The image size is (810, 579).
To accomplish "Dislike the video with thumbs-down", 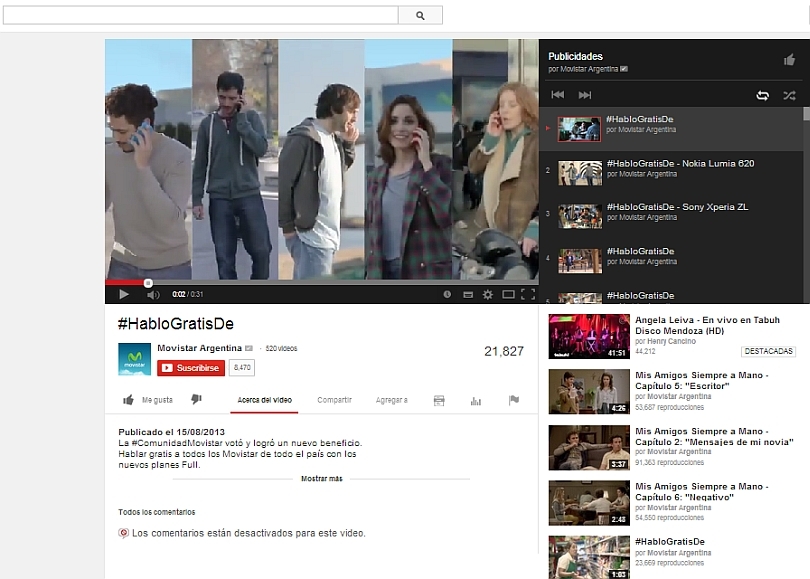I will coord(196,399).
